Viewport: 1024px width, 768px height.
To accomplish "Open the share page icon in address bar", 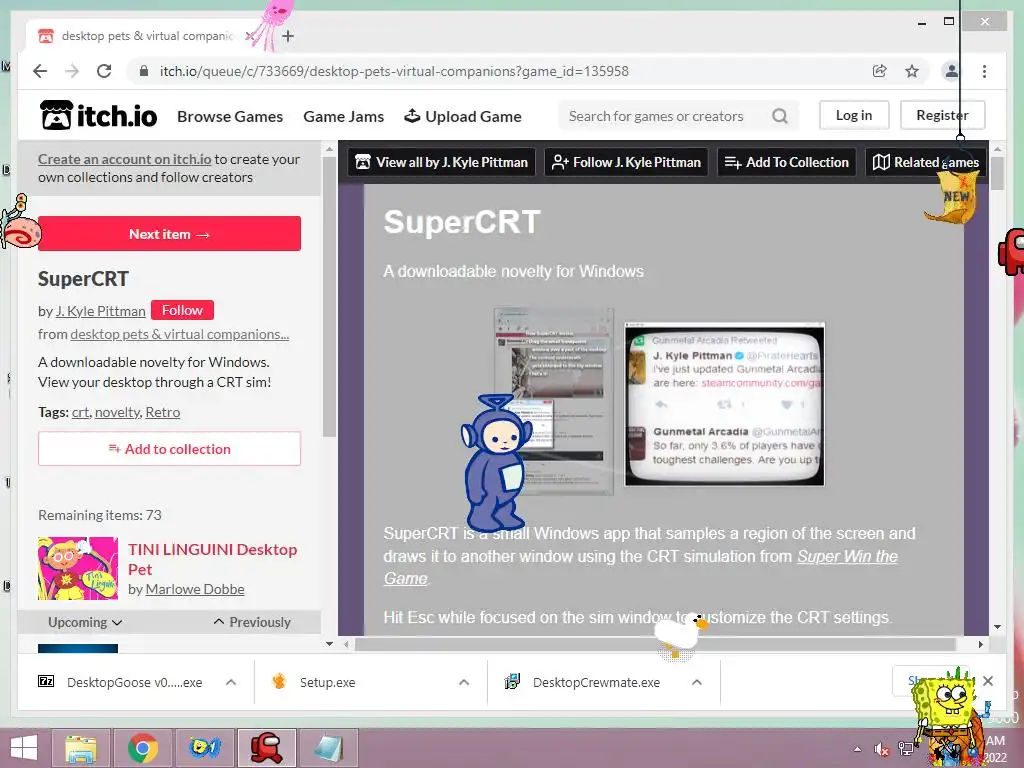I will click(880, 71).
